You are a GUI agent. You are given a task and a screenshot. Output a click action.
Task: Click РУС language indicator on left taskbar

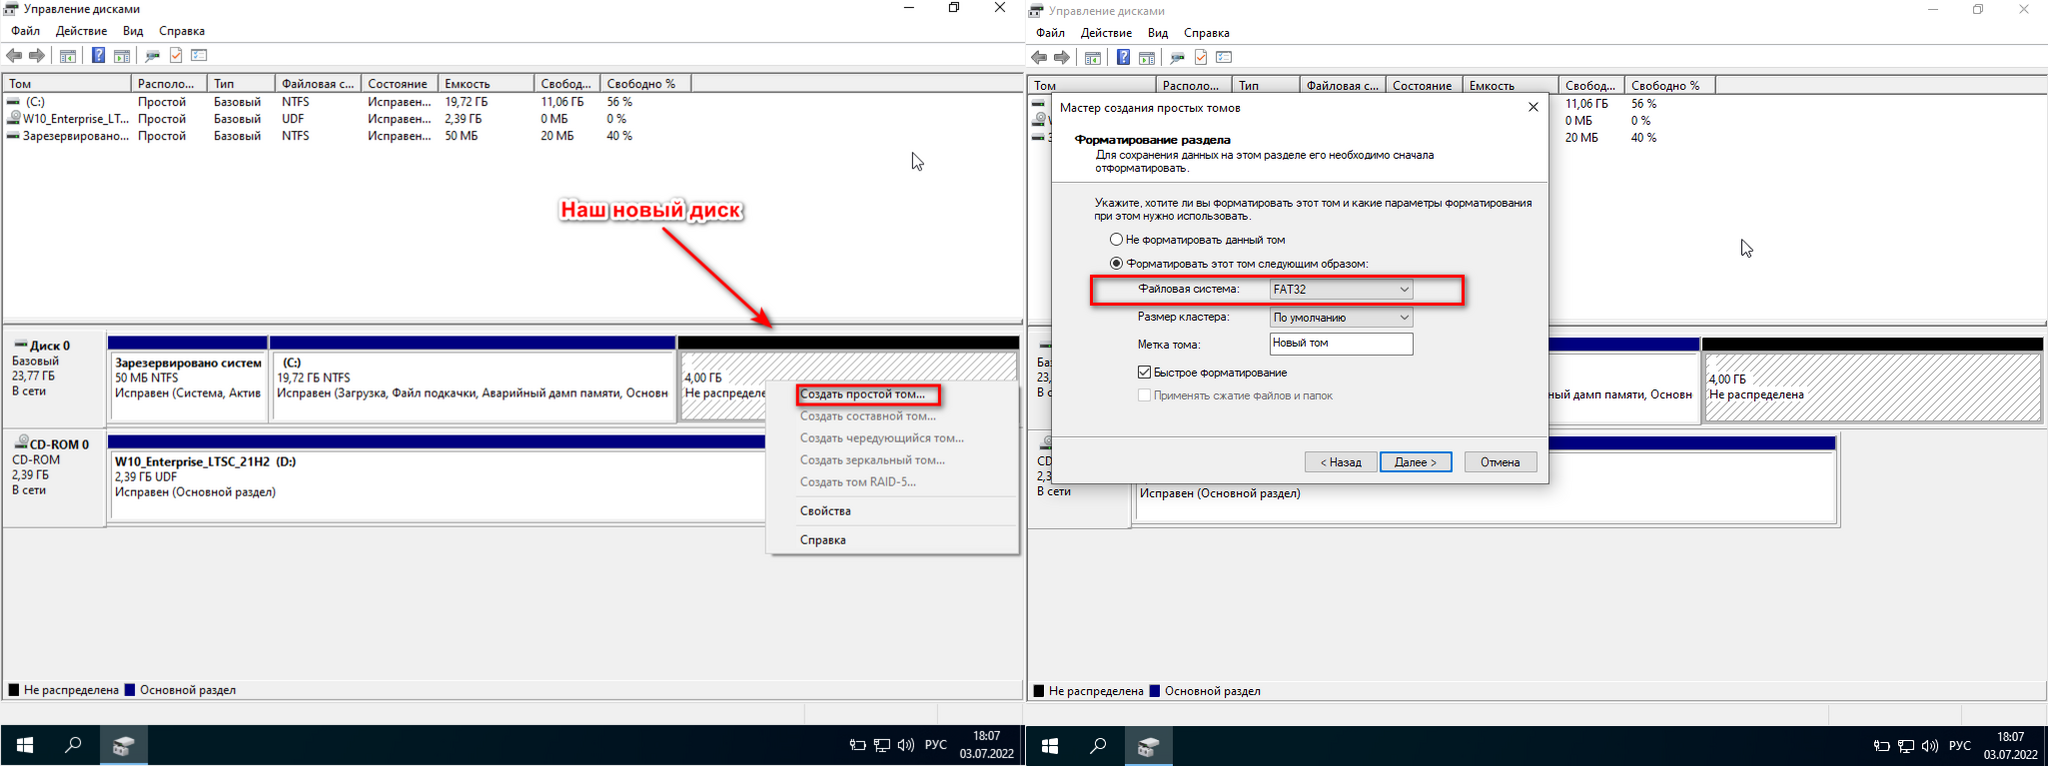pyautogui.click(x=936, y=745)
